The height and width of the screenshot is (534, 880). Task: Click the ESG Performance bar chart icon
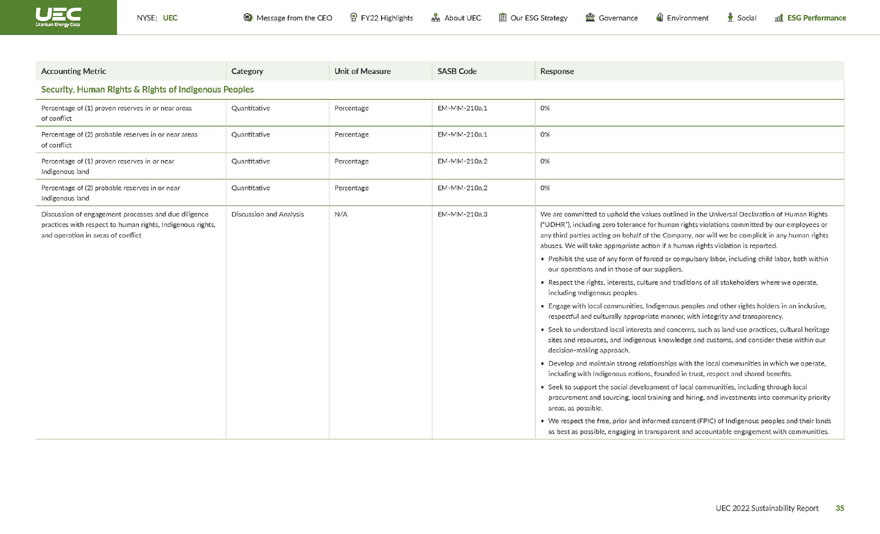[x=779, y=18]
